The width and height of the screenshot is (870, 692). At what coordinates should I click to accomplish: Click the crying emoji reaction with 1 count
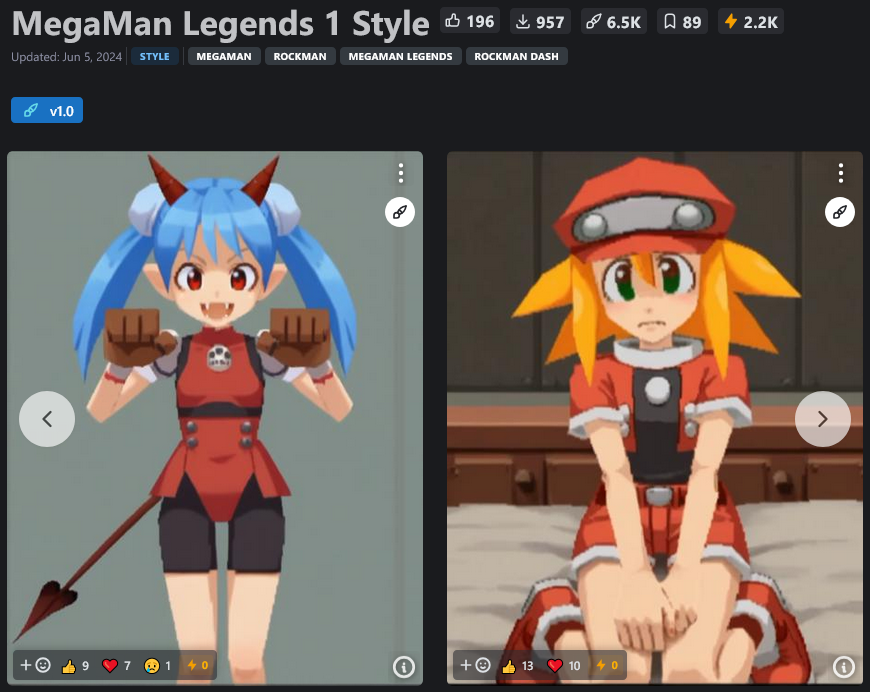(158, 665)
